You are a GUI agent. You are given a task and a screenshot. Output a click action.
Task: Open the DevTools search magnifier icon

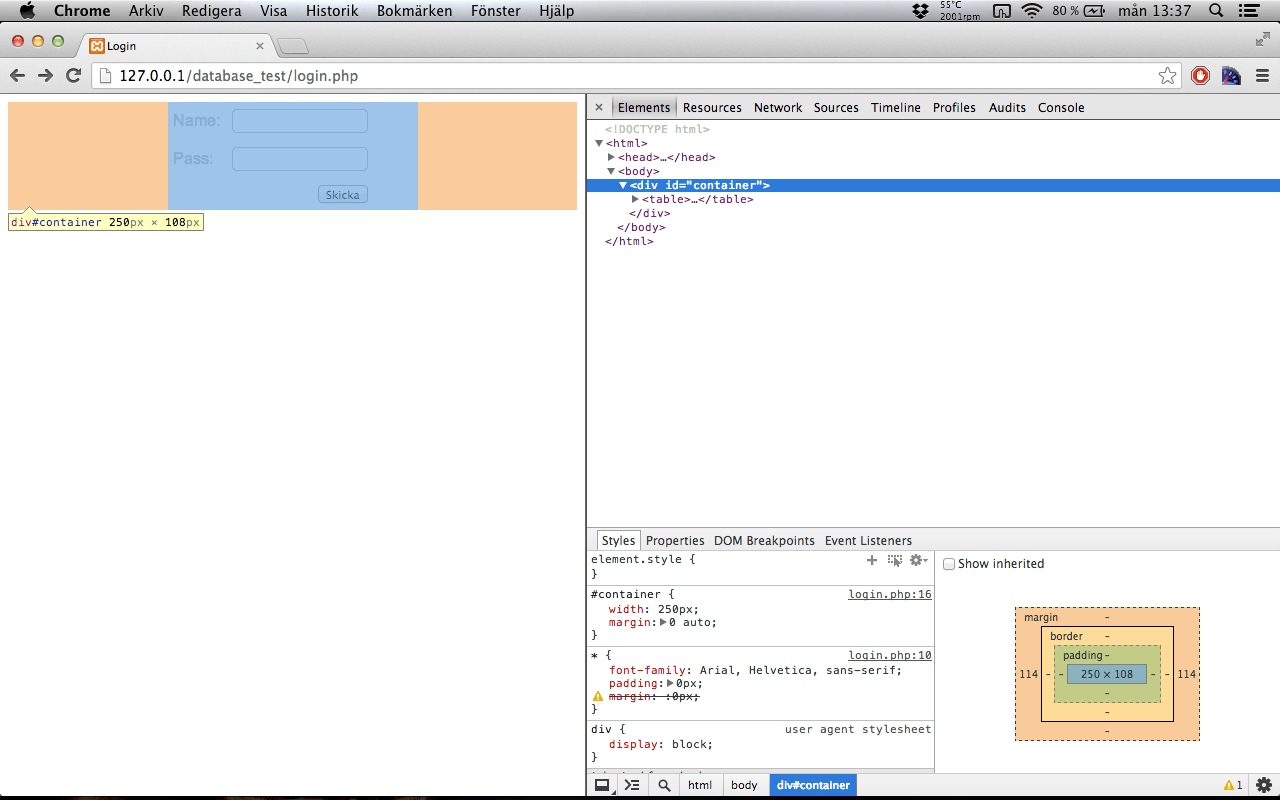coord(663,785)
